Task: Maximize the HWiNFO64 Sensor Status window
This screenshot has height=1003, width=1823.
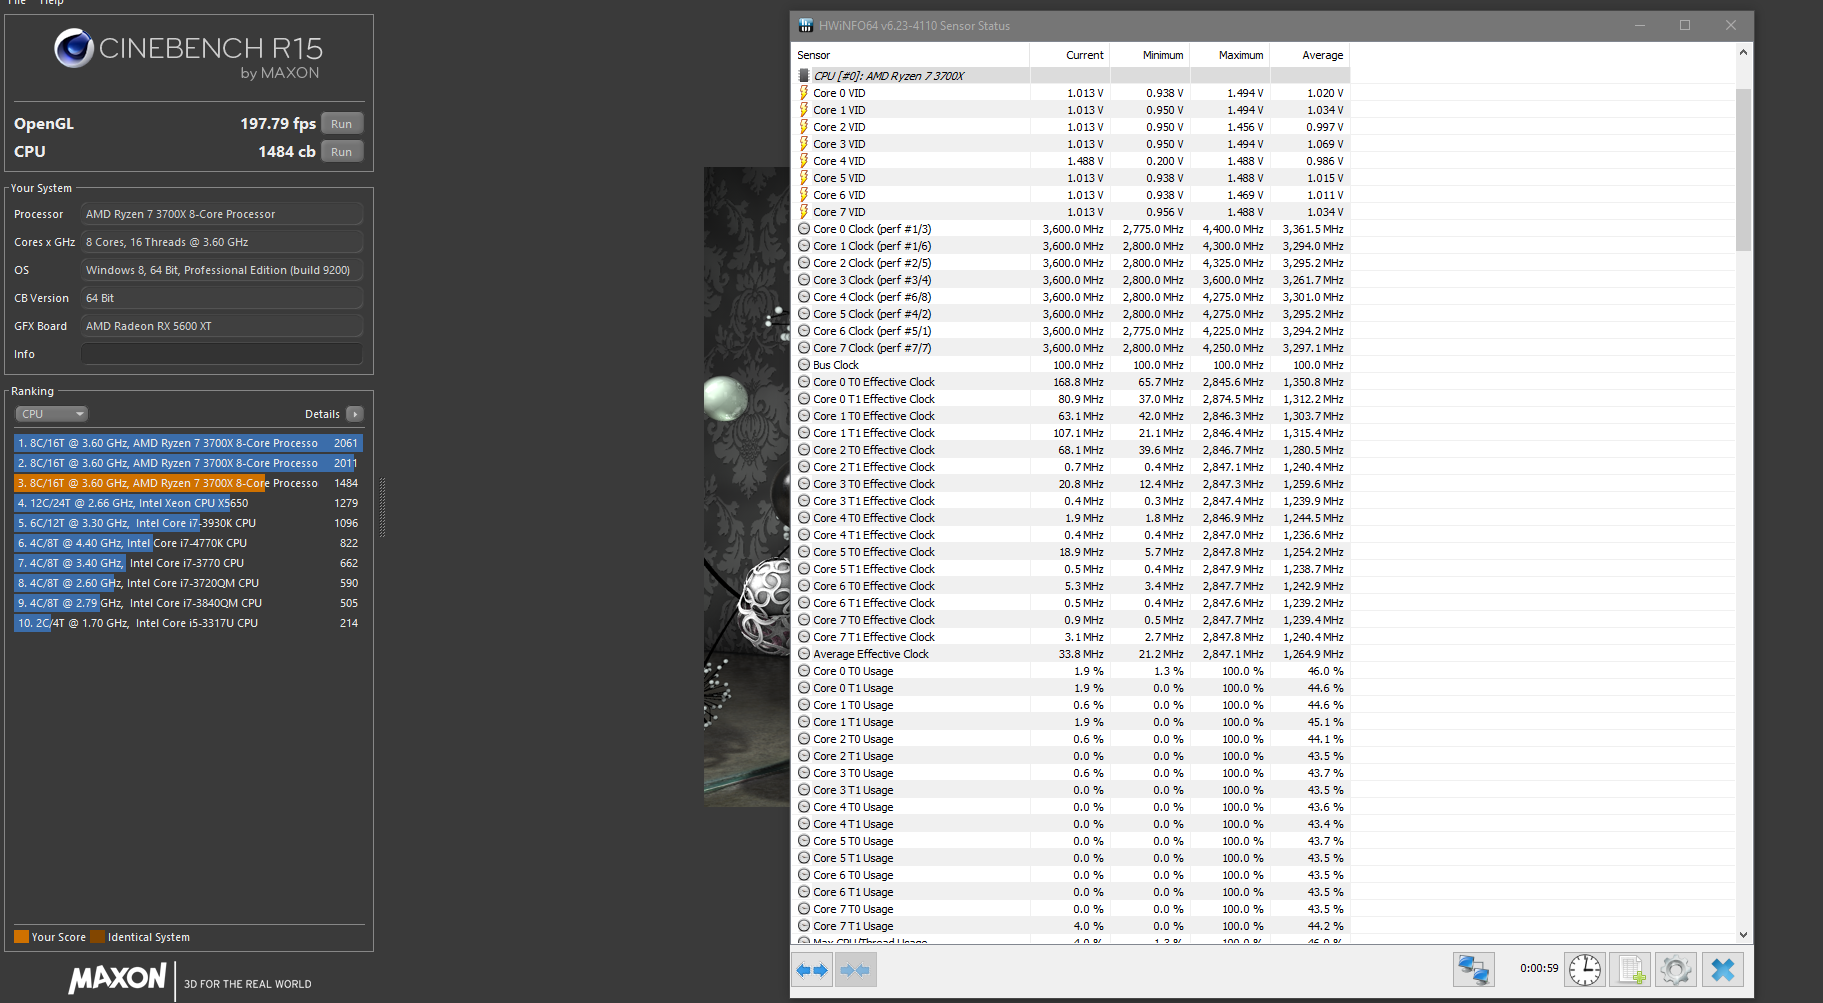Action: click(1685, 25)
